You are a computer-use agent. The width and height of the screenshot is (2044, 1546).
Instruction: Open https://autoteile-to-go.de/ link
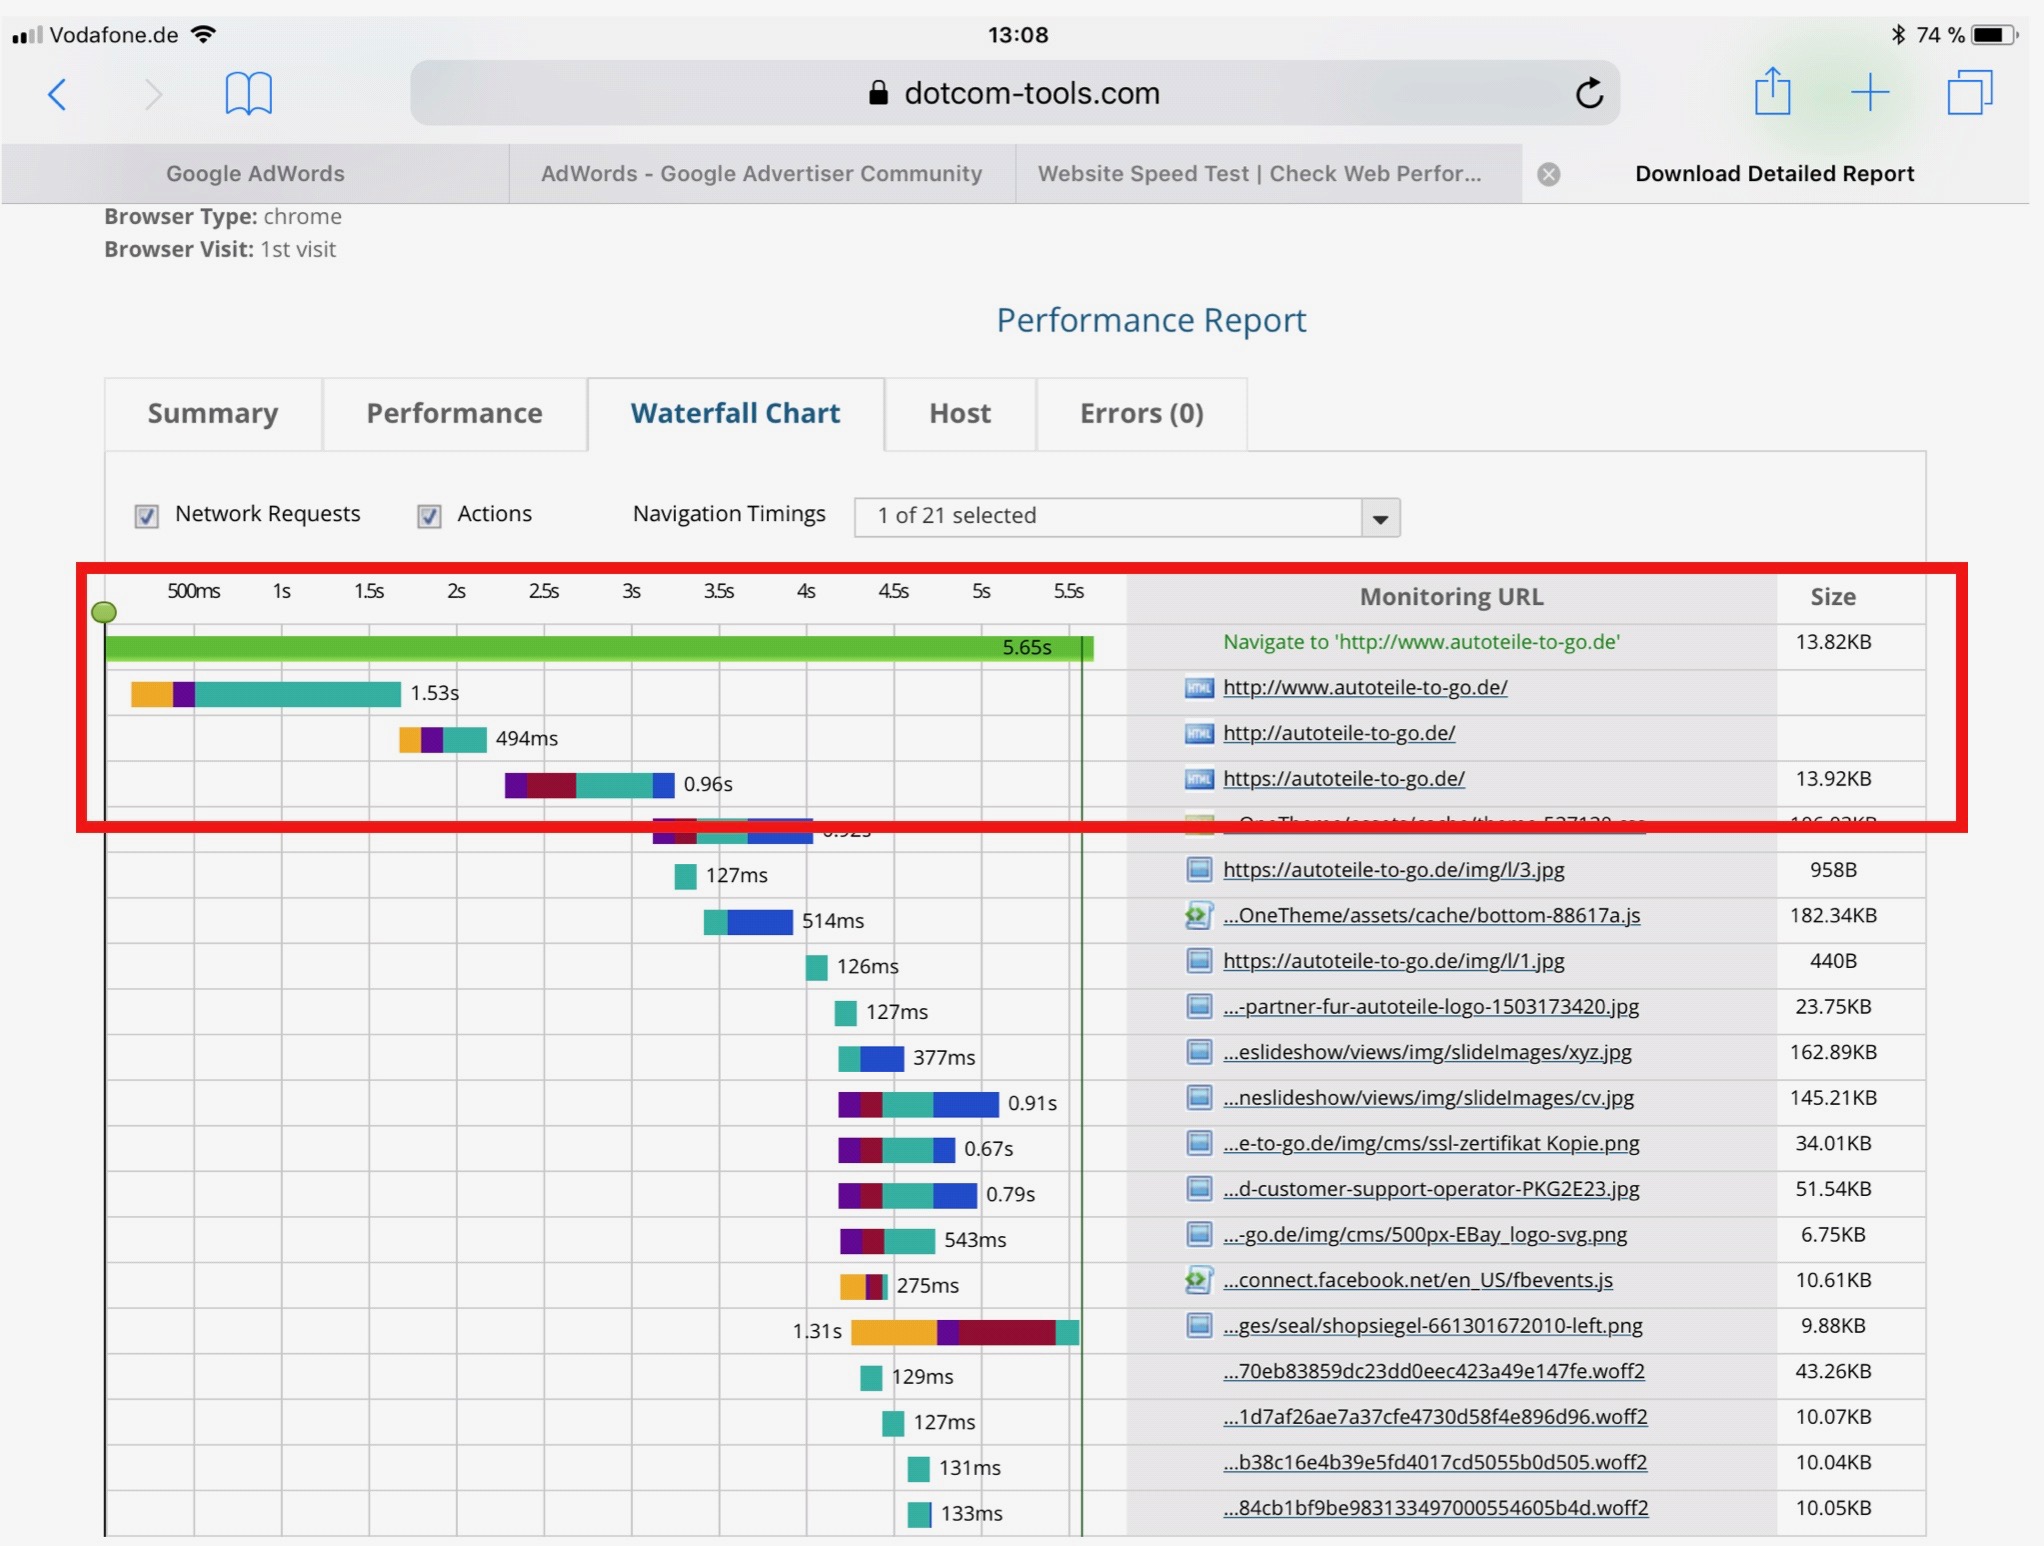(x=1344, y=778)
